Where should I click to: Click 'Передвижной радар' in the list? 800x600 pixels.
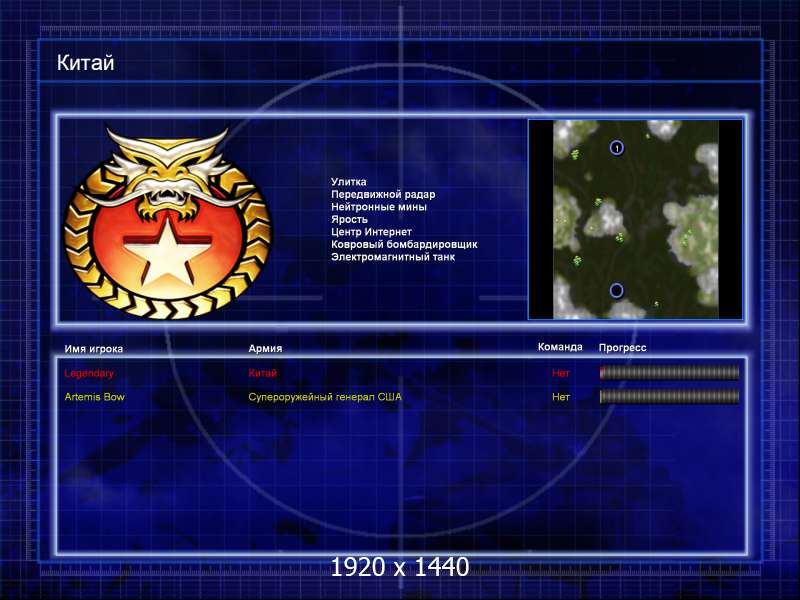(x=383, y=194)
